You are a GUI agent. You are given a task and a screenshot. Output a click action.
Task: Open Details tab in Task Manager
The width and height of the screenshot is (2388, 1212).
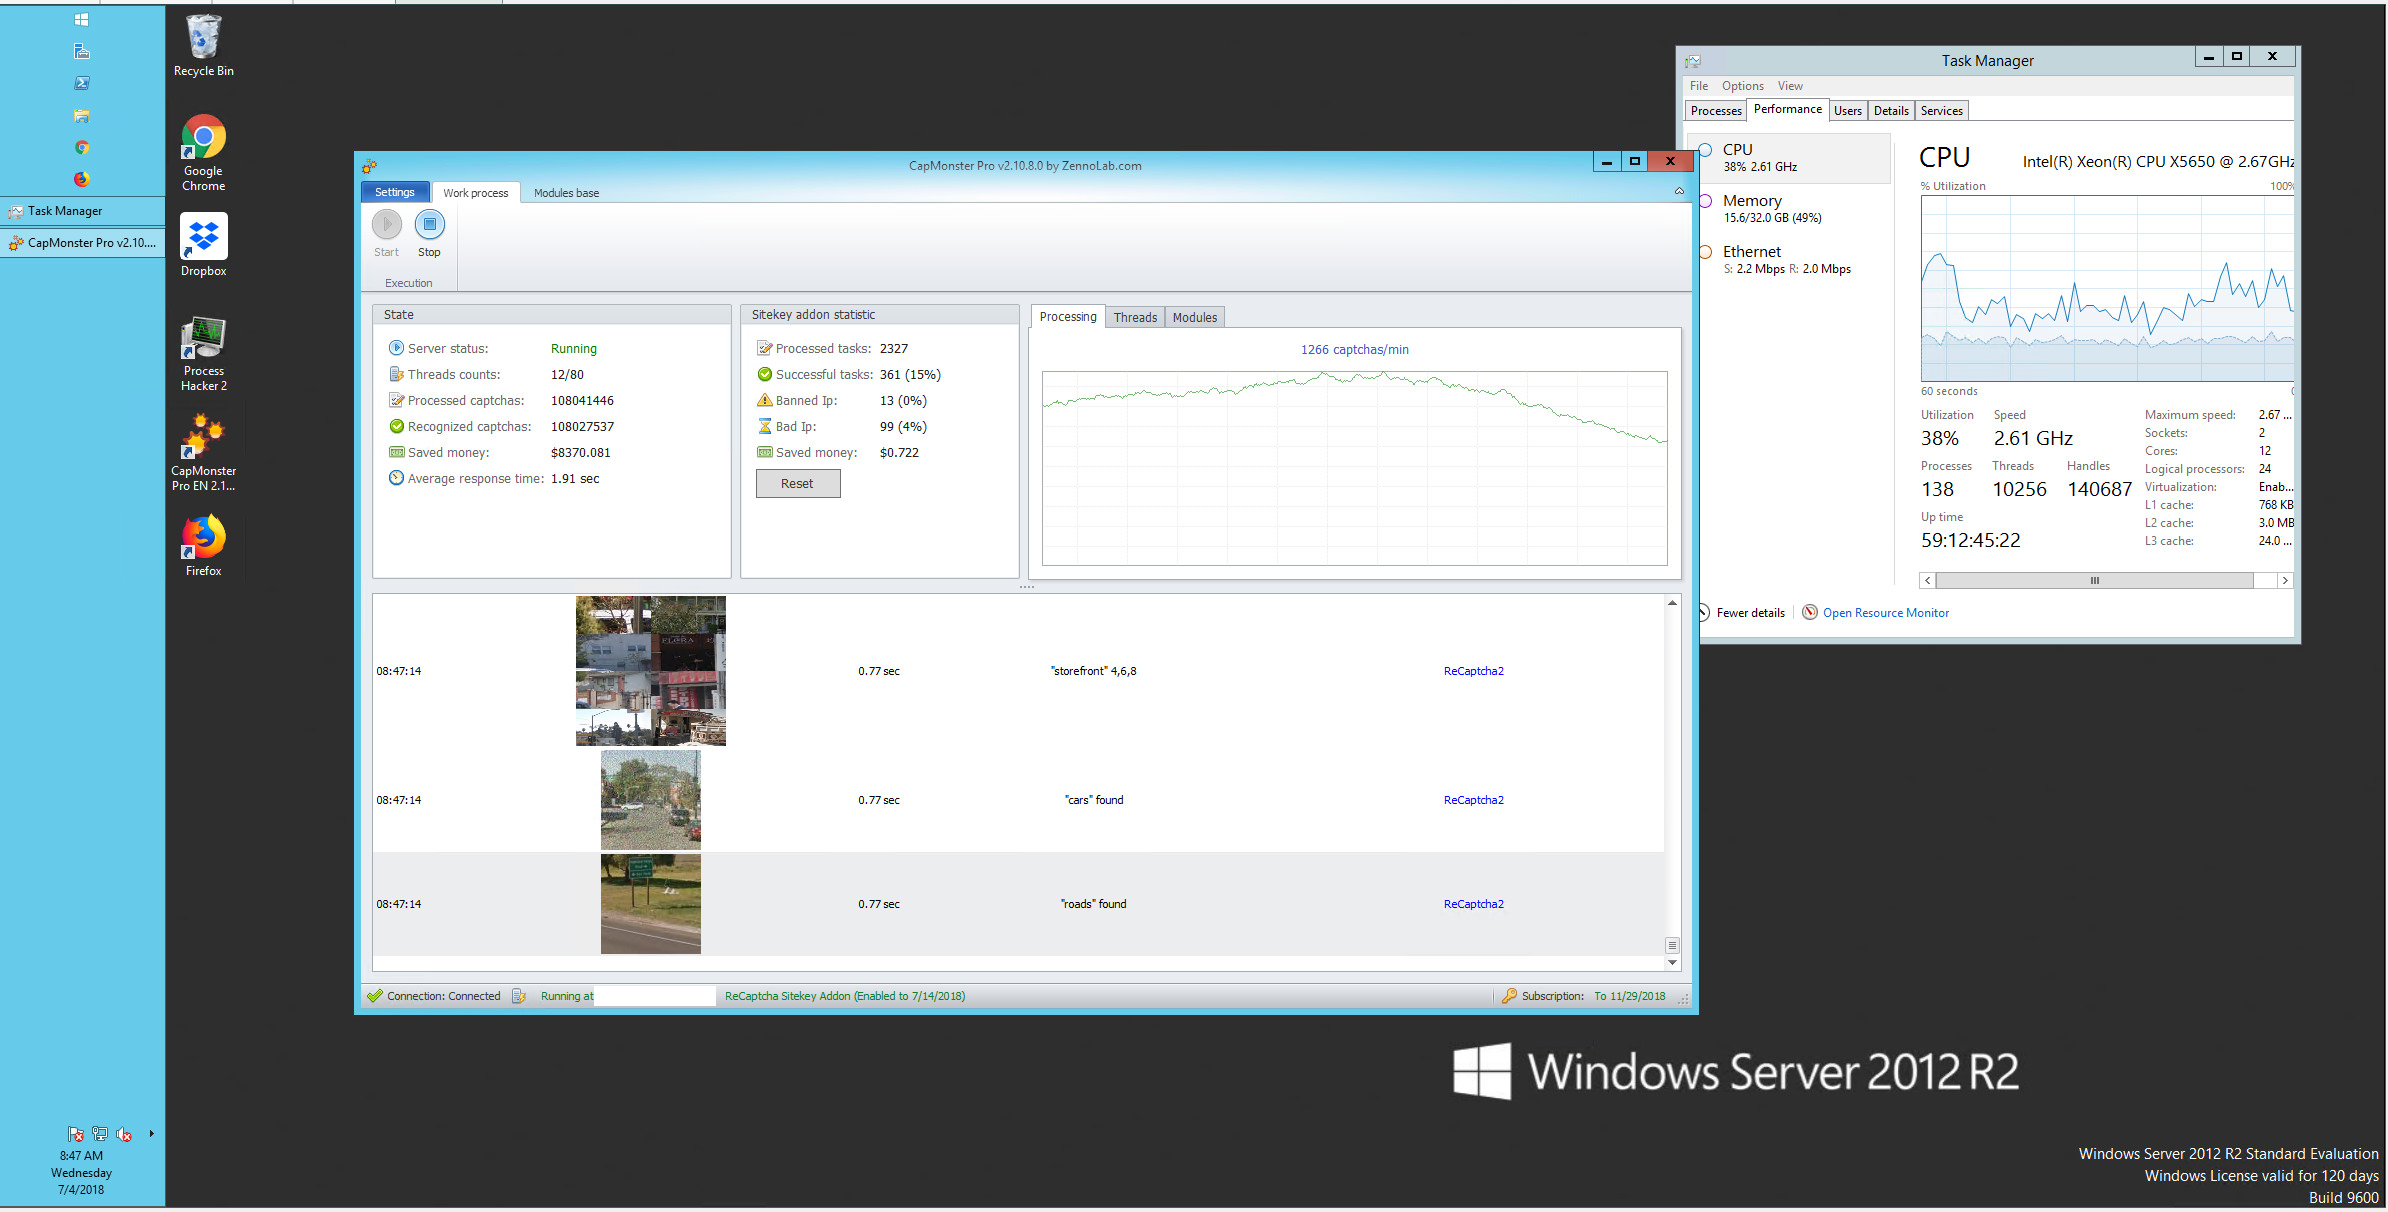pyautogui.click(x=1891, y=111)
